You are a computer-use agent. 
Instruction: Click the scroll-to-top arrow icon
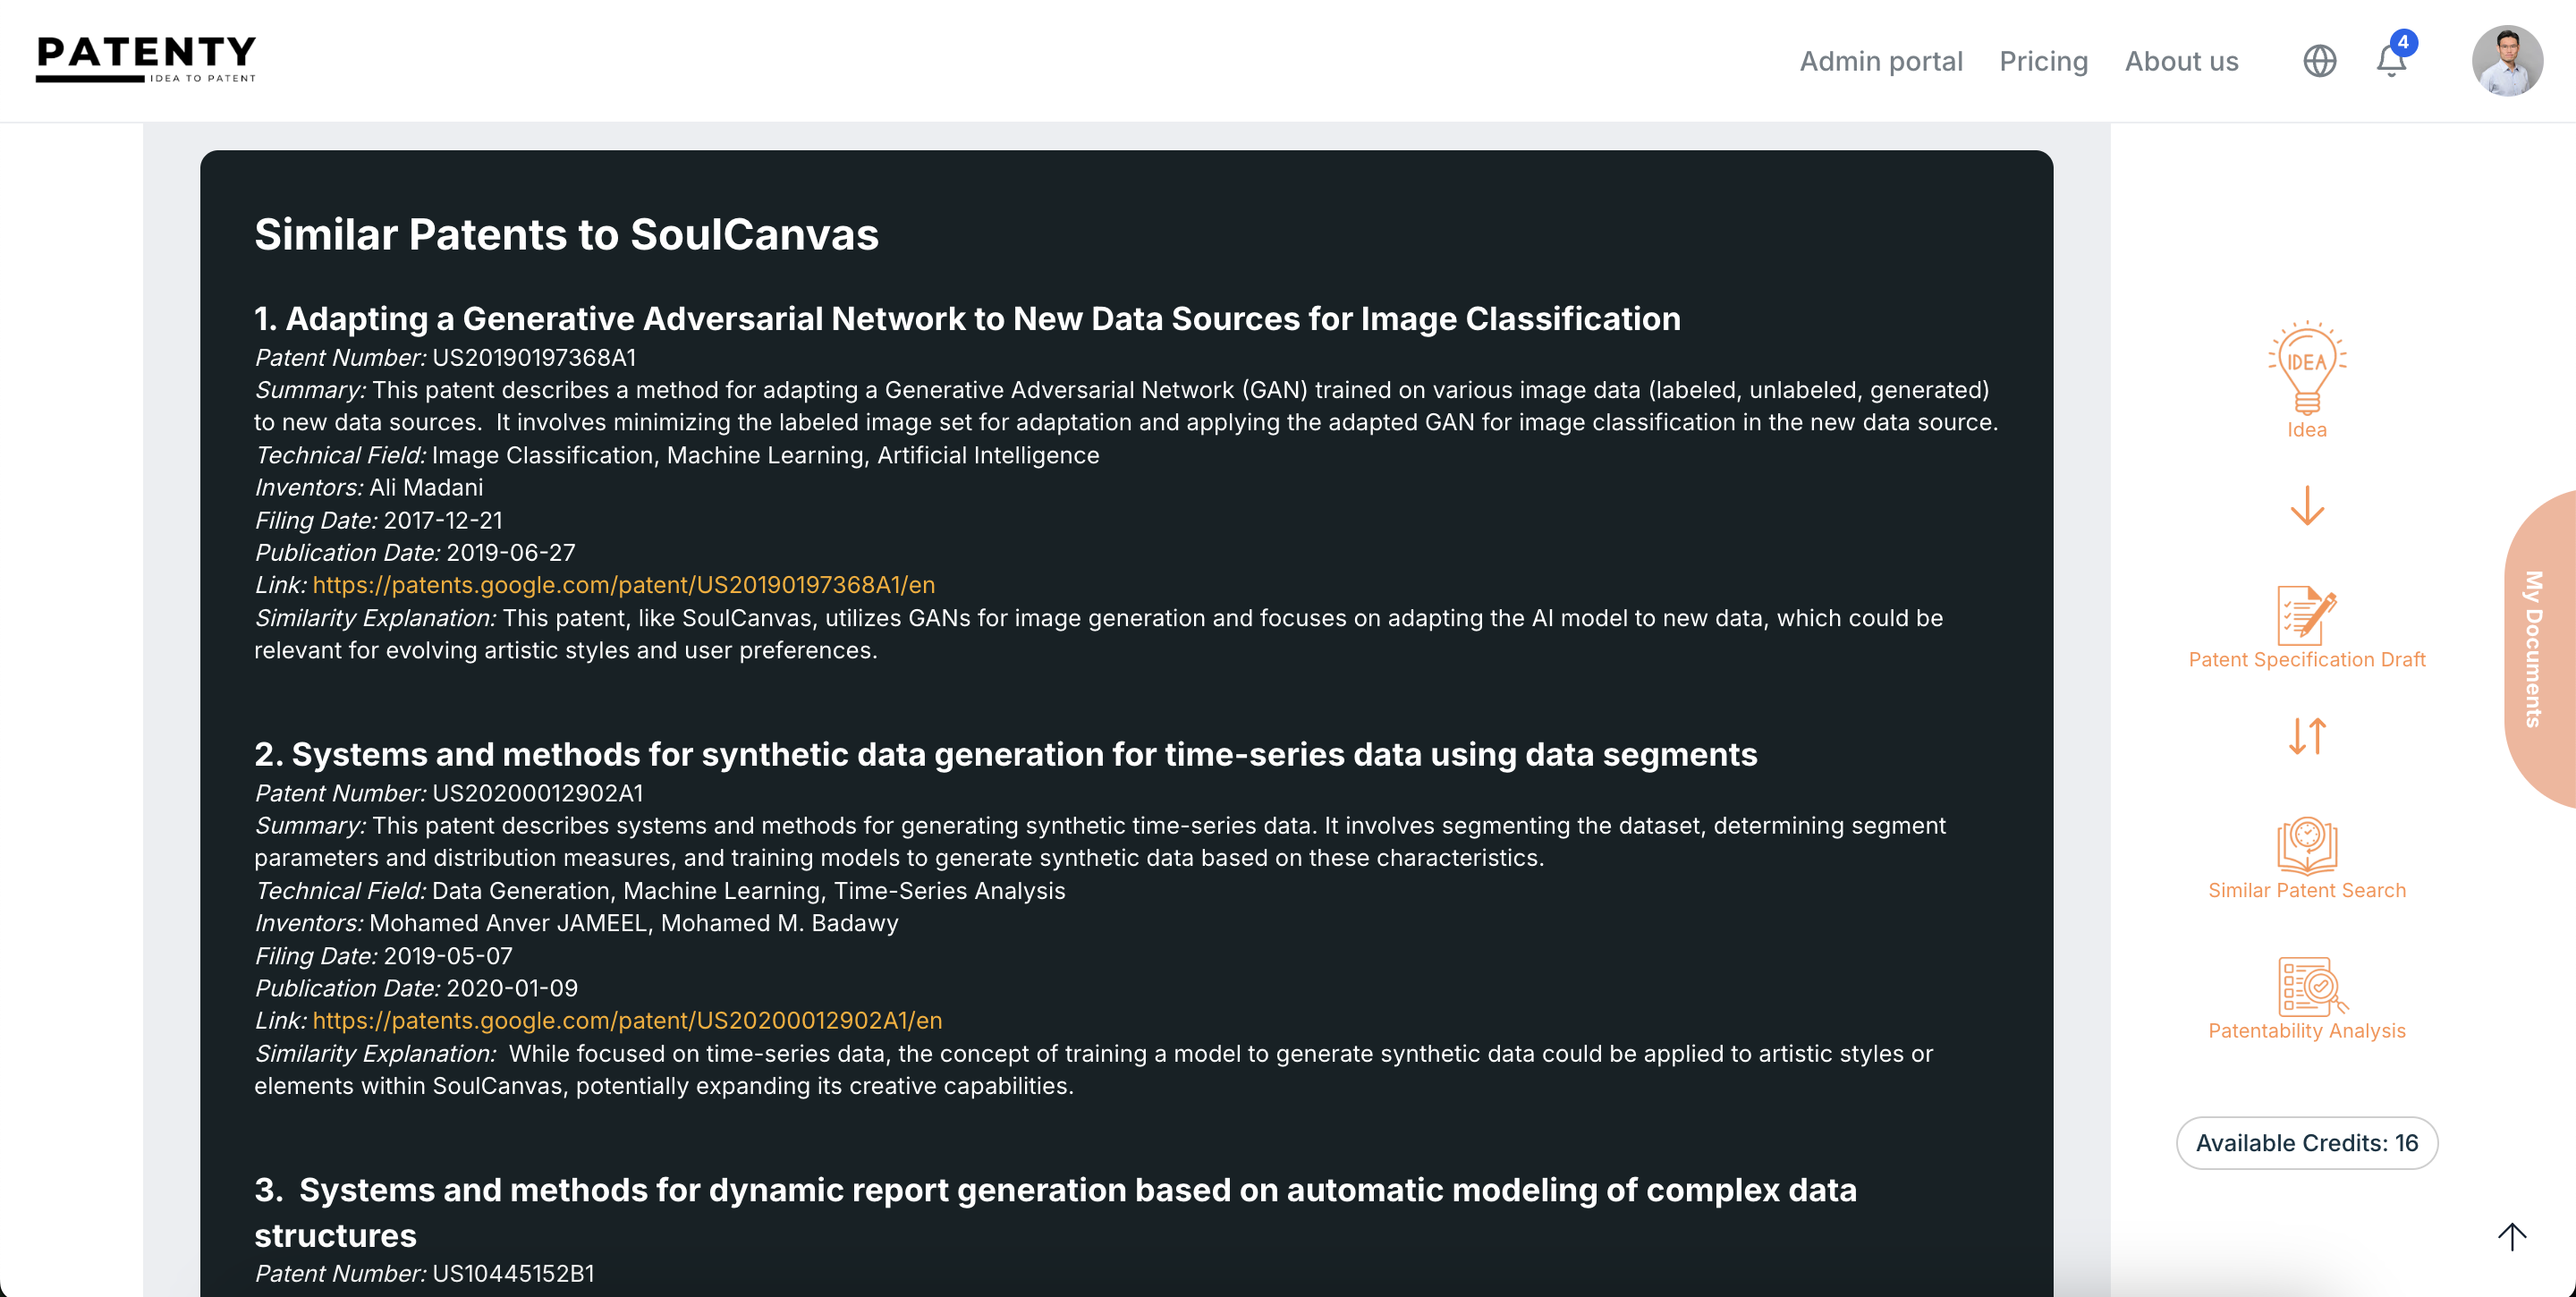2511,1236
